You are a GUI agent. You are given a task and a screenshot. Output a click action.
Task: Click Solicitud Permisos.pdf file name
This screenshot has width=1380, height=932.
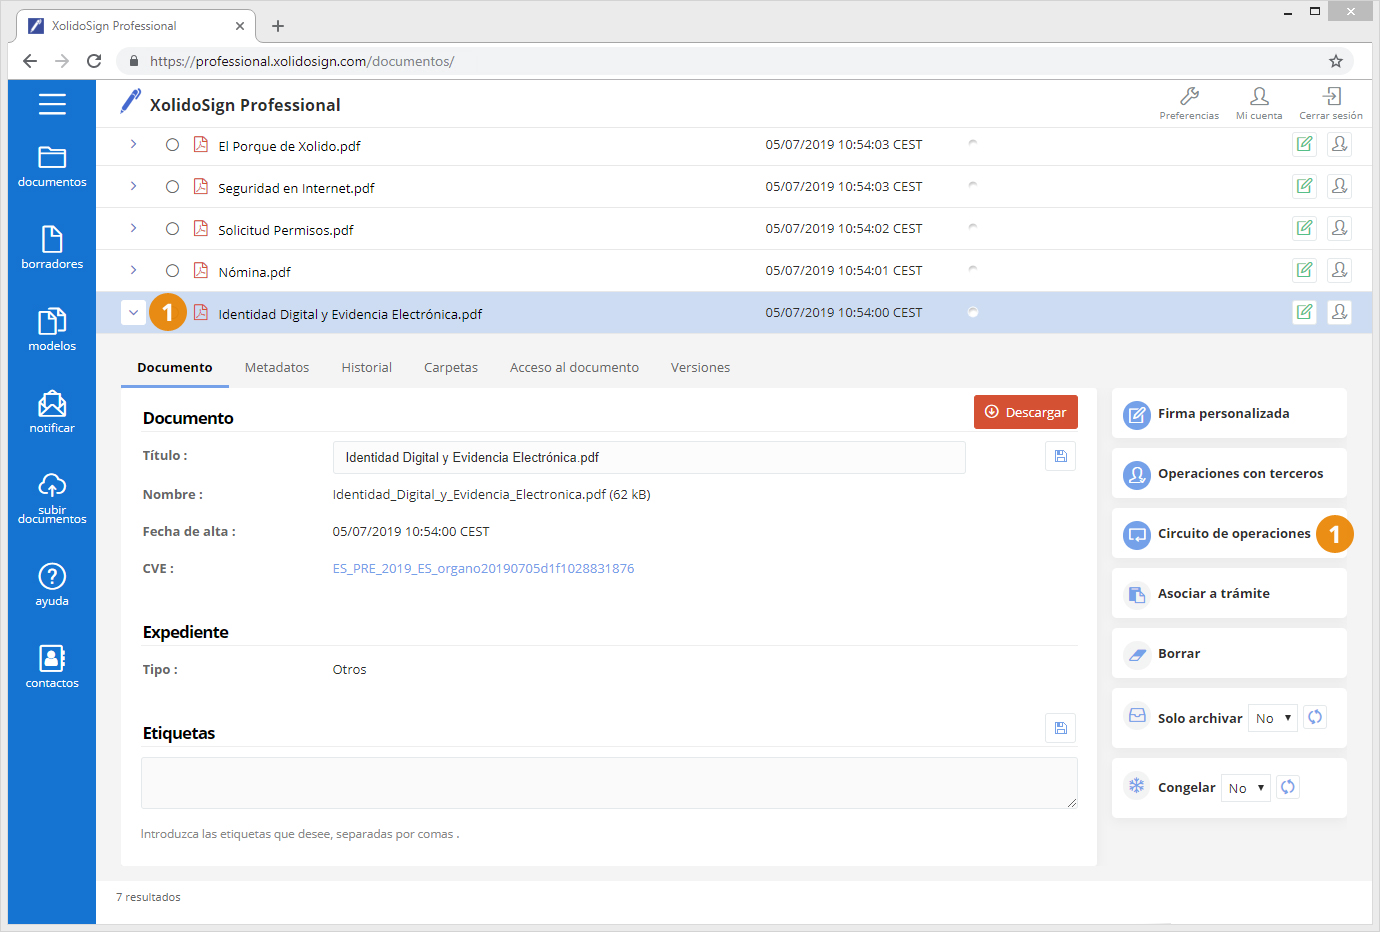click(x=286, y=230)
